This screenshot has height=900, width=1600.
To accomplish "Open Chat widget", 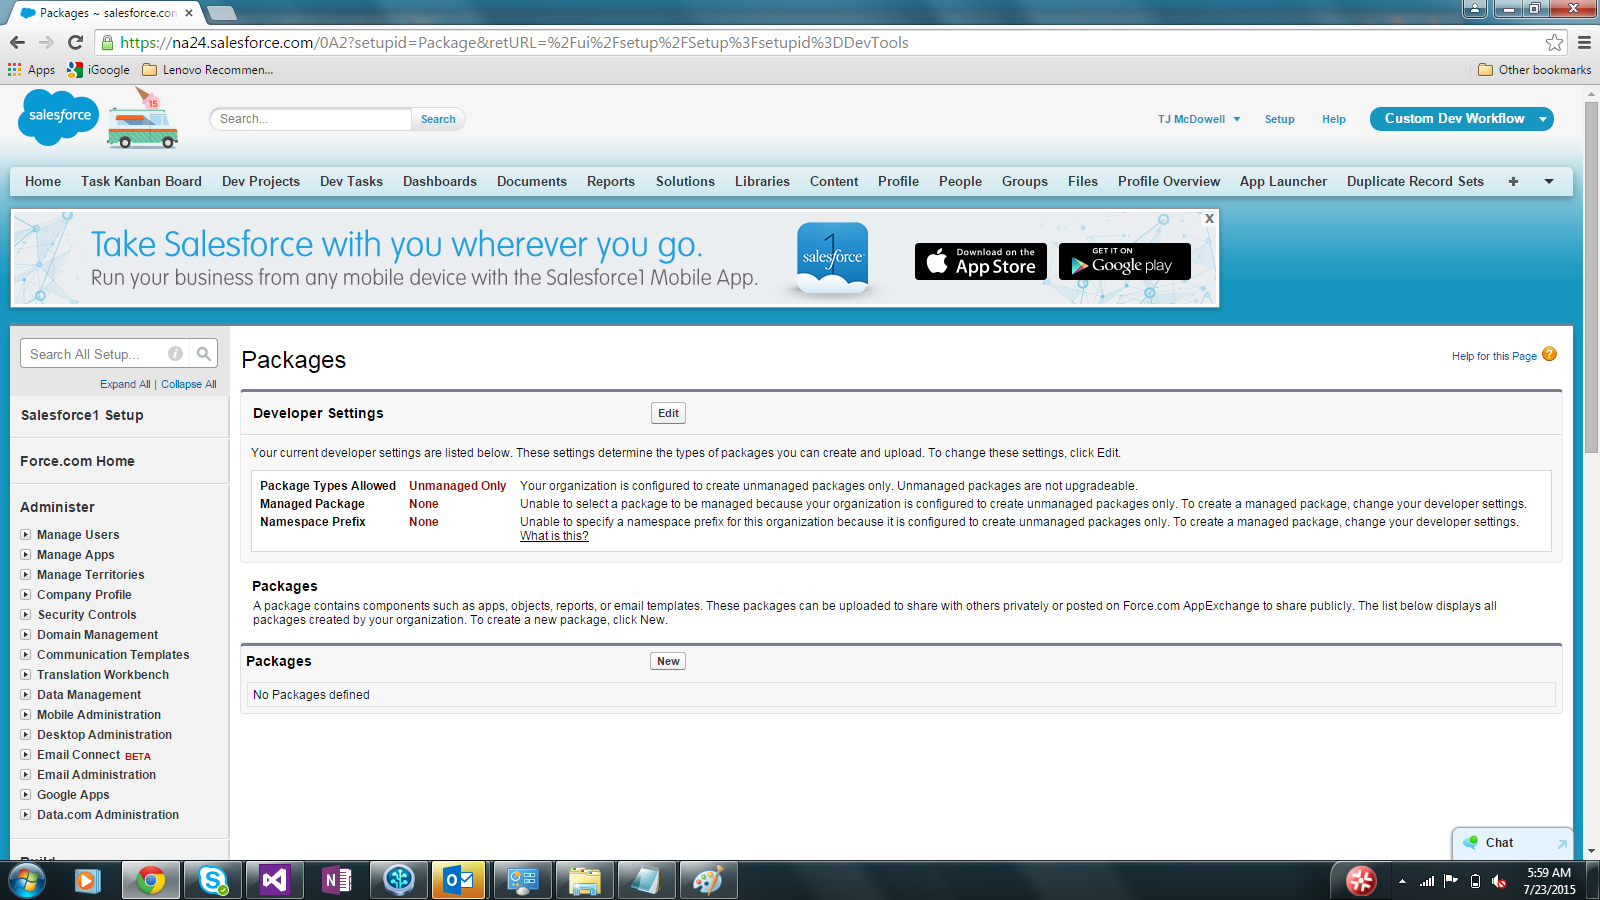I will point(1499,843).
